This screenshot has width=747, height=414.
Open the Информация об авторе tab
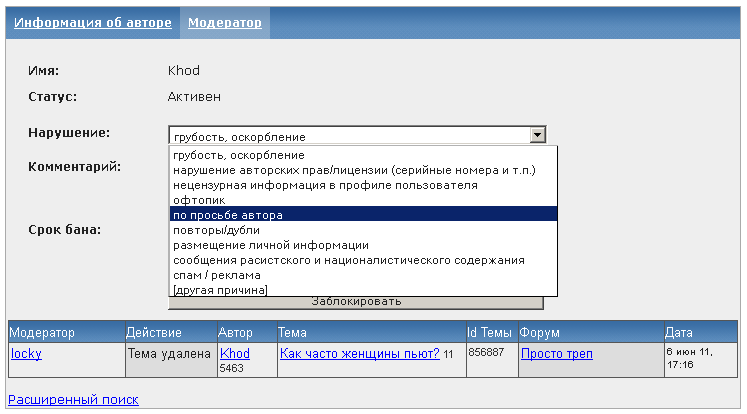click(x=93, y=22)
